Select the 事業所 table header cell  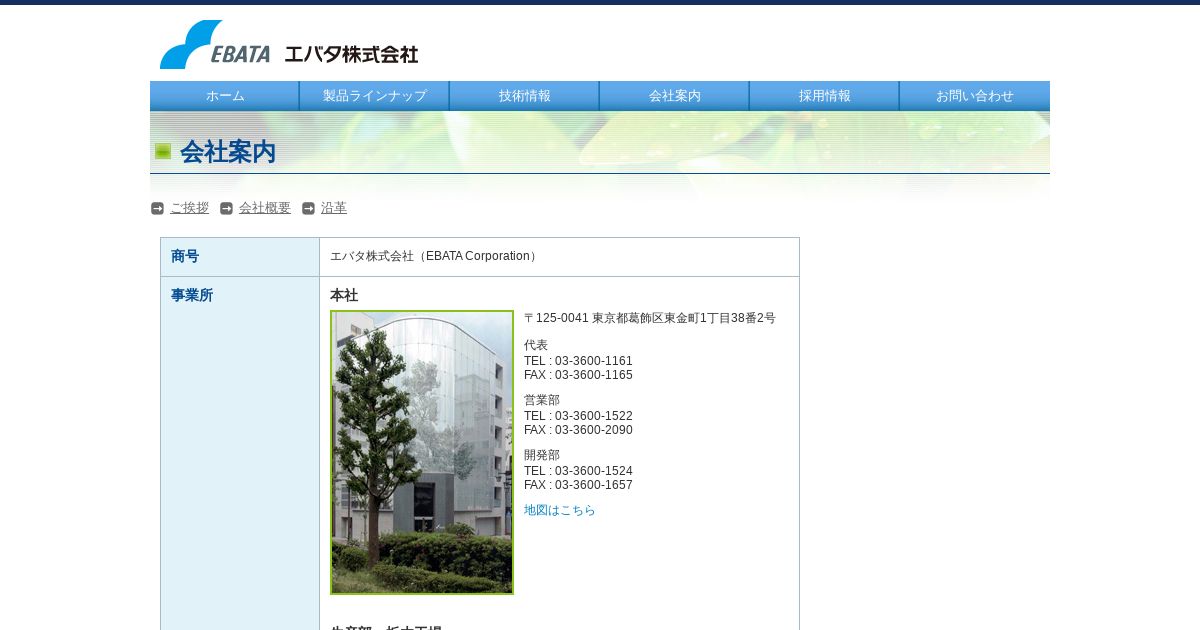240,453
